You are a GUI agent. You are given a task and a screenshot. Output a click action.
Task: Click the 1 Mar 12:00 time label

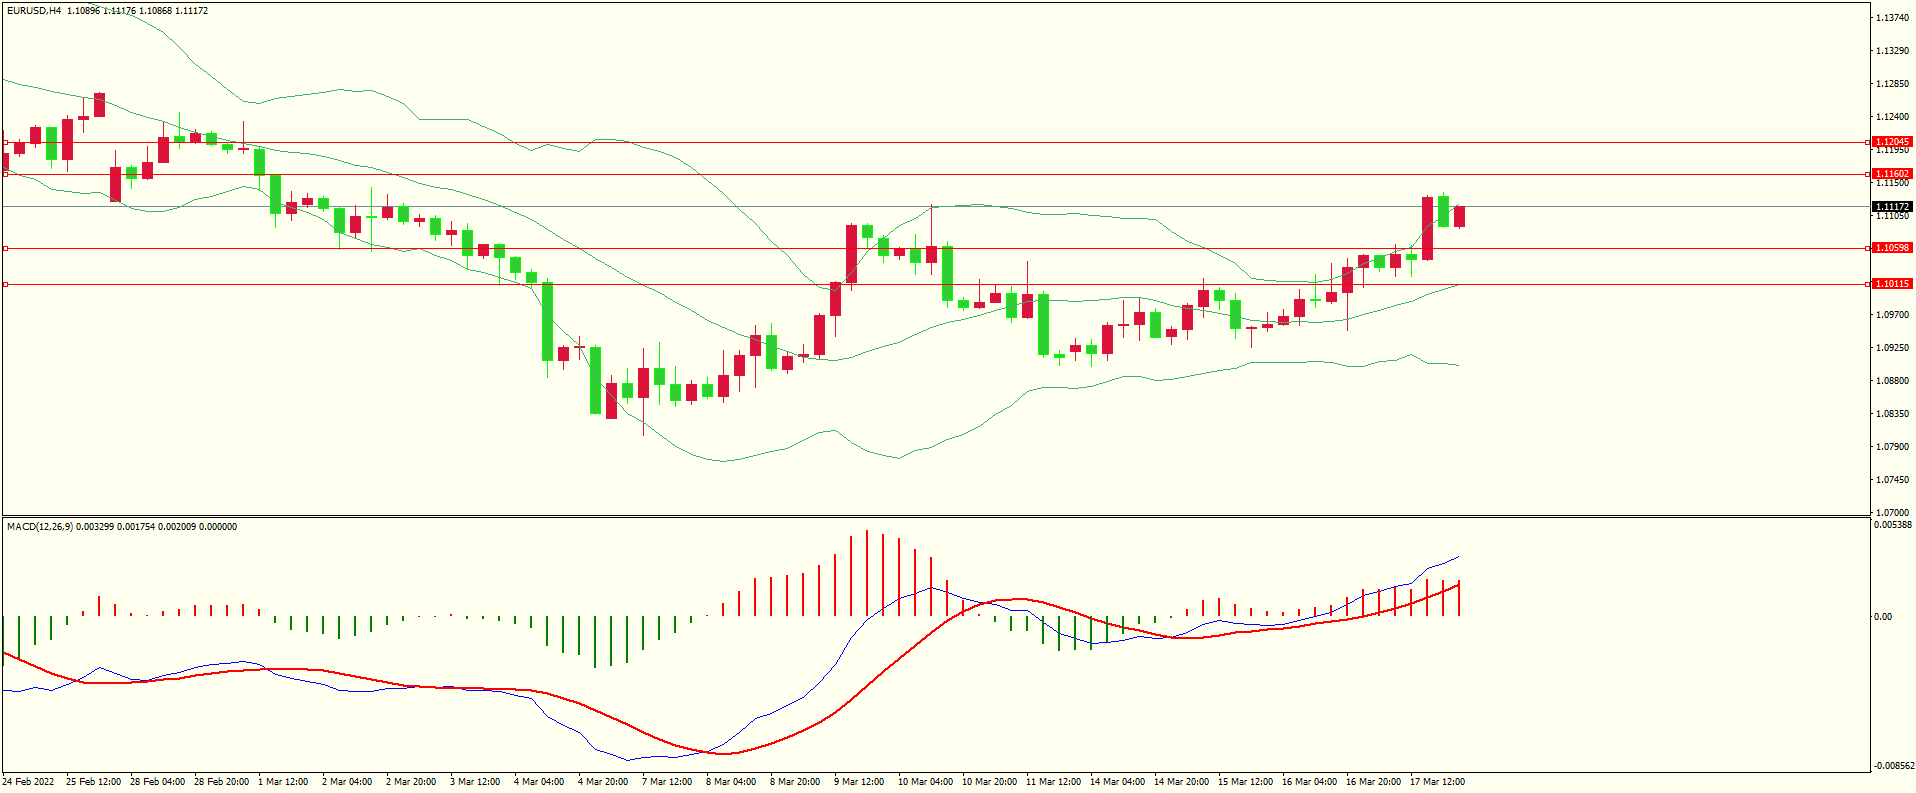(283, 782)
